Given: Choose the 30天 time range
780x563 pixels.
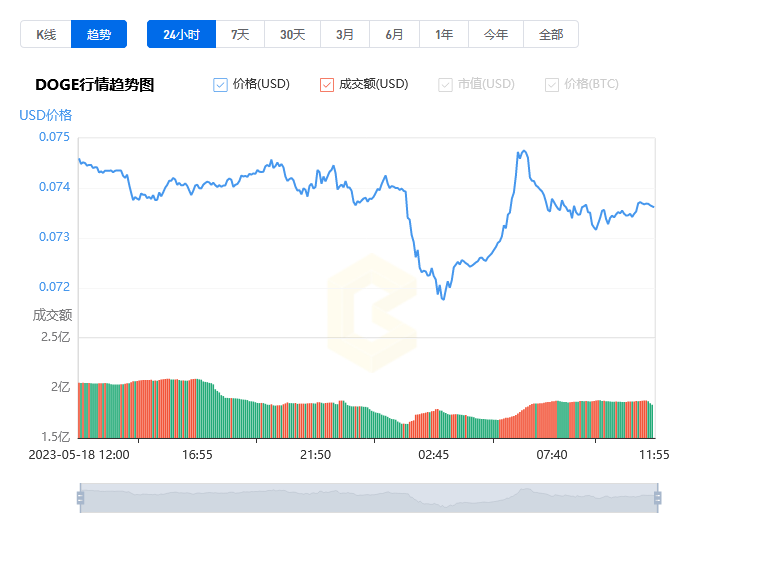Looking at the screenshot, I should tap(292, 34).
